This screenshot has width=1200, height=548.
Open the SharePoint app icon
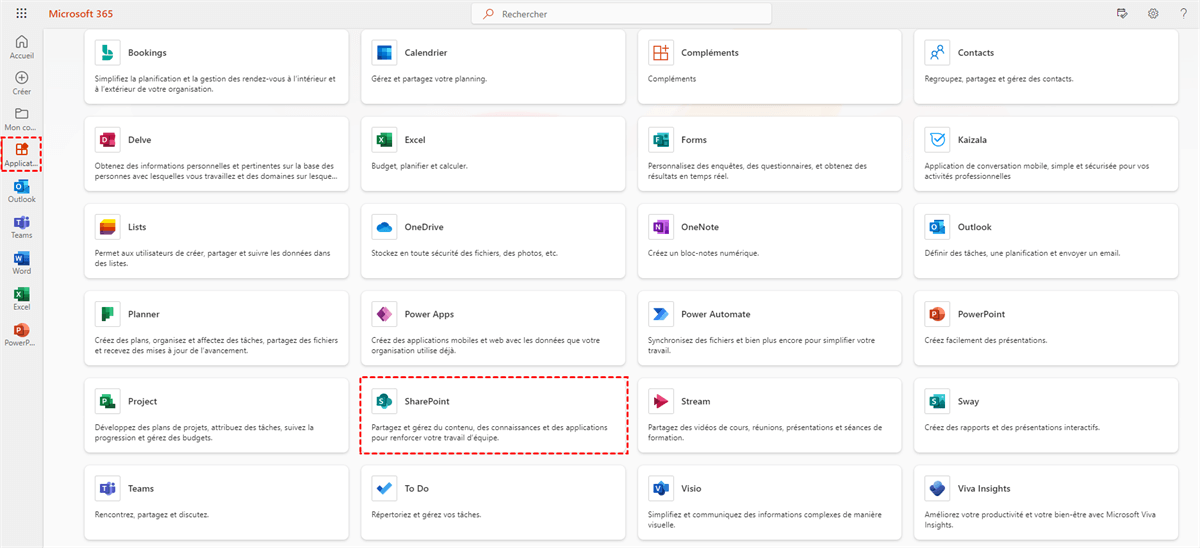pyautogui.click(x=383, y=401)
